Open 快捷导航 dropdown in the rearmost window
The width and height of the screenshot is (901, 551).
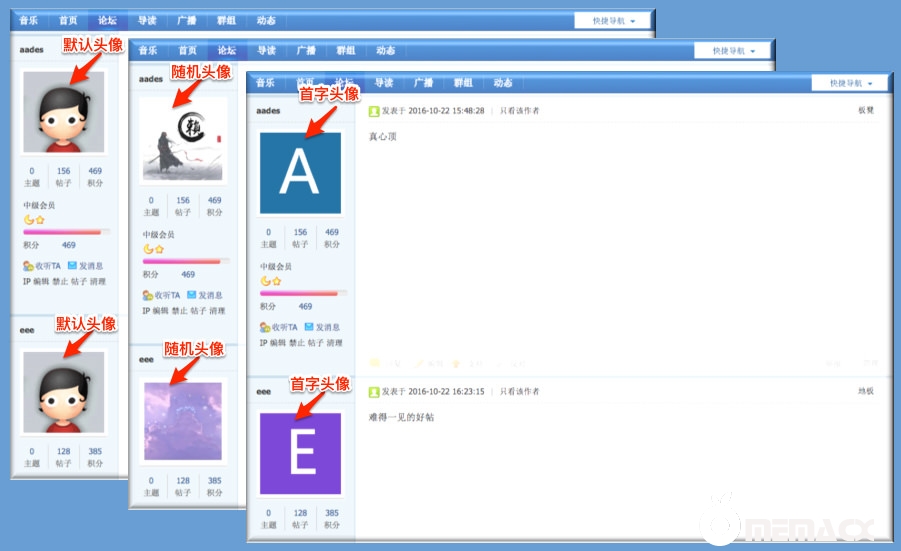[x=613, y=20]
